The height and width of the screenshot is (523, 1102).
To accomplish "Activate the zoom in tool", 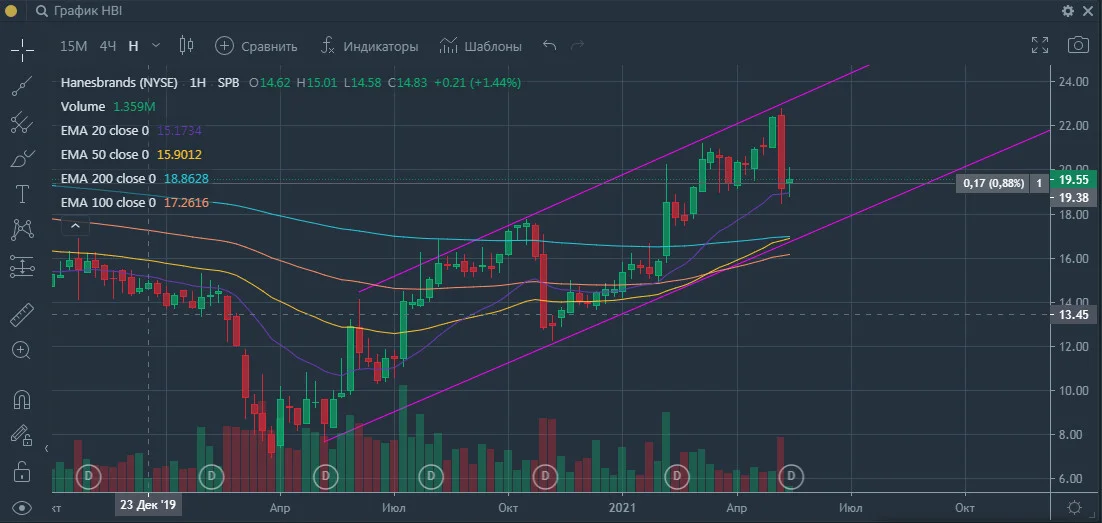I will point(22,350).
